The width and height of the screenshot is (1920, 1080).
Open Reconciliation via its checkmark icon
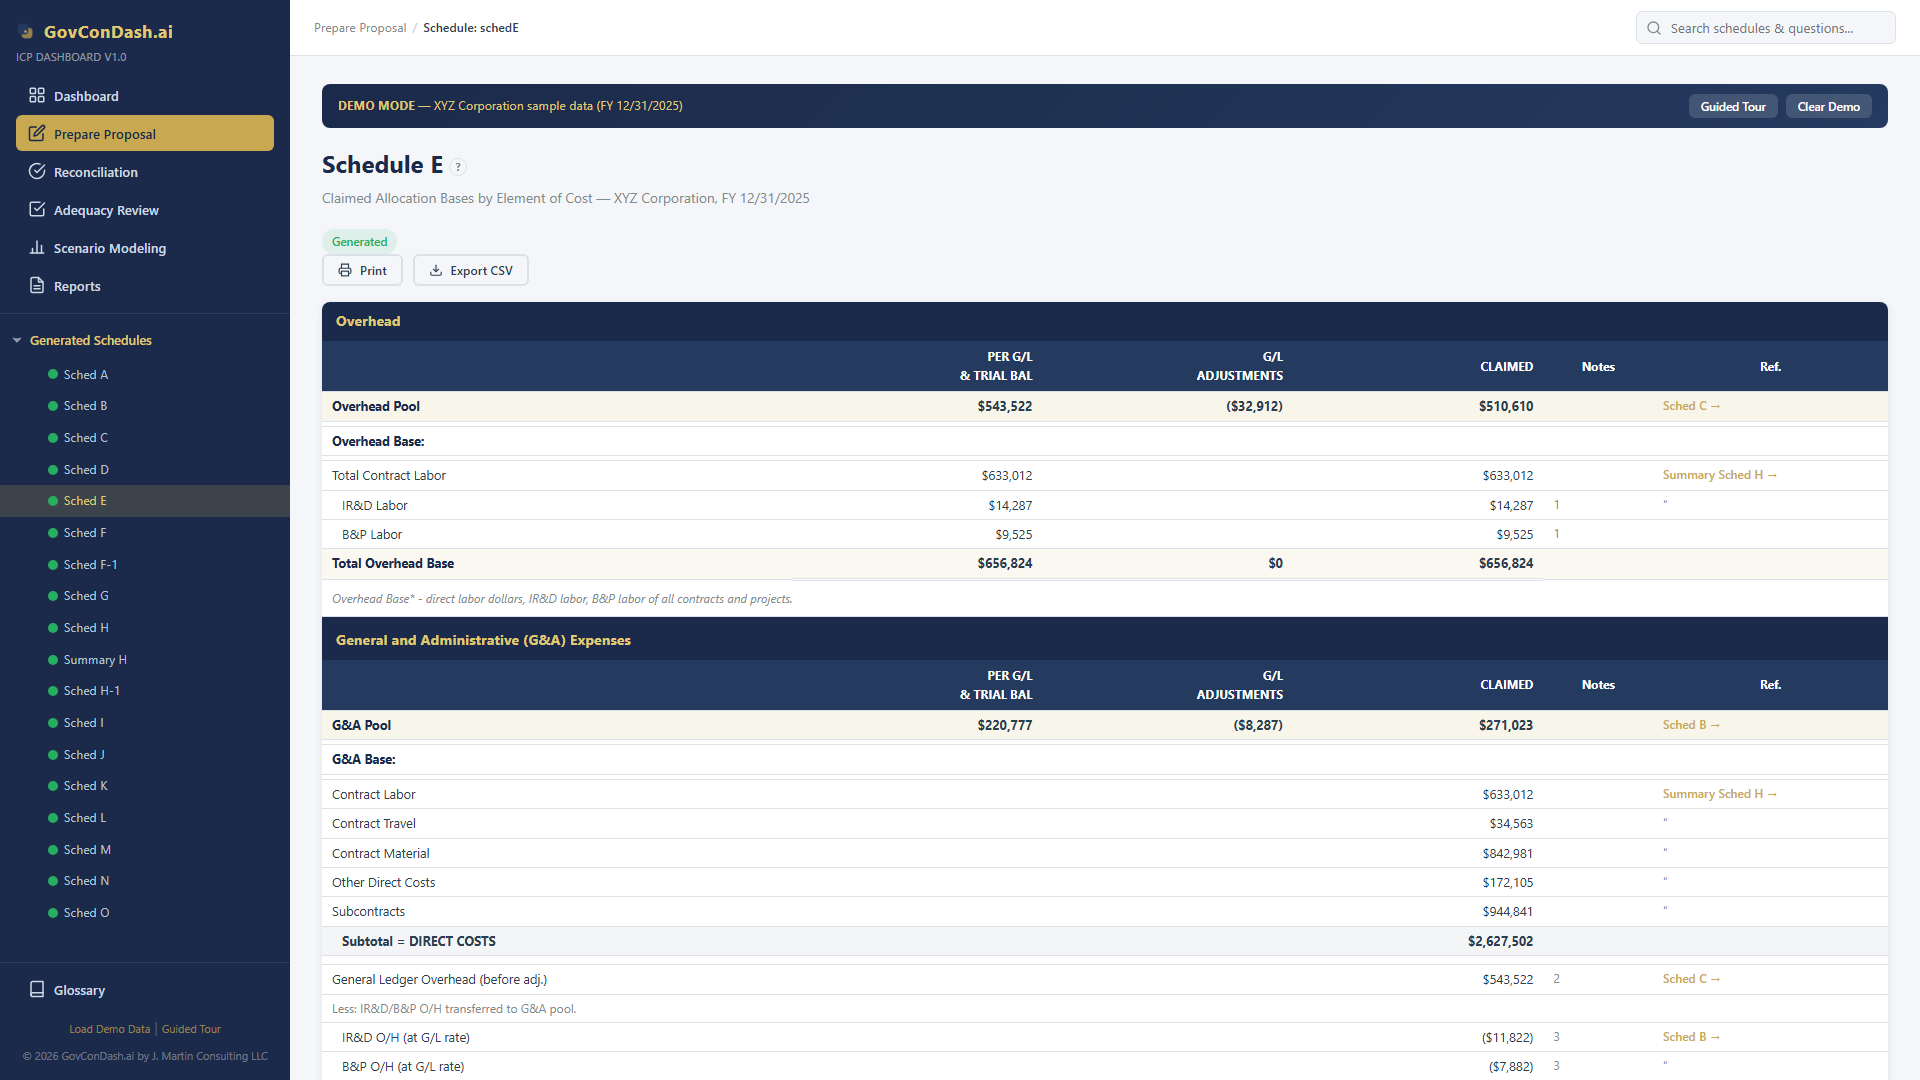click(37, 171)
